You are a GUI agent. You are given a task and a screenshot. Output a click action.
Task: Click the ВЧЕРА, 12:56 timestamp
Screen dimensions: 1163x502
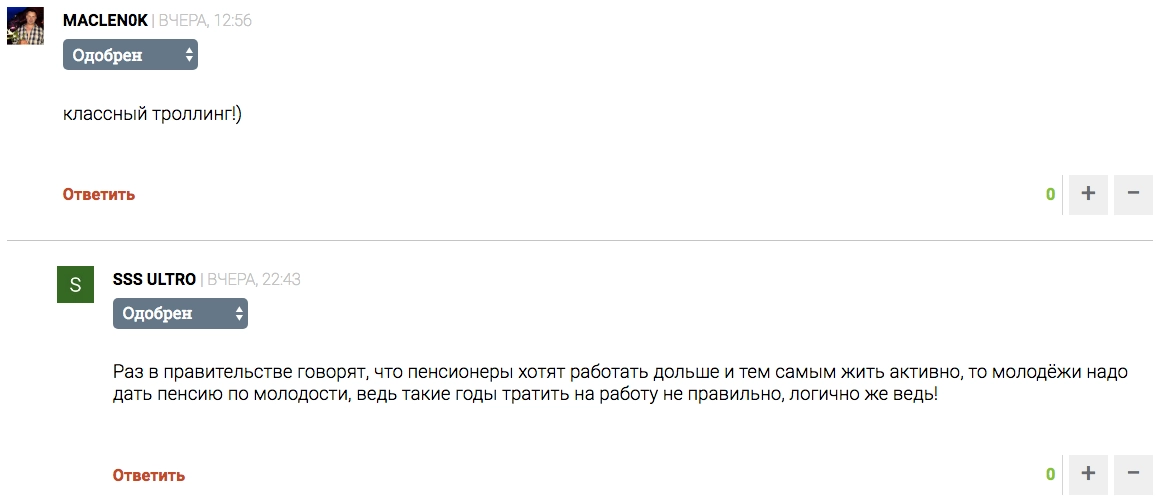[x=205, y=21]
